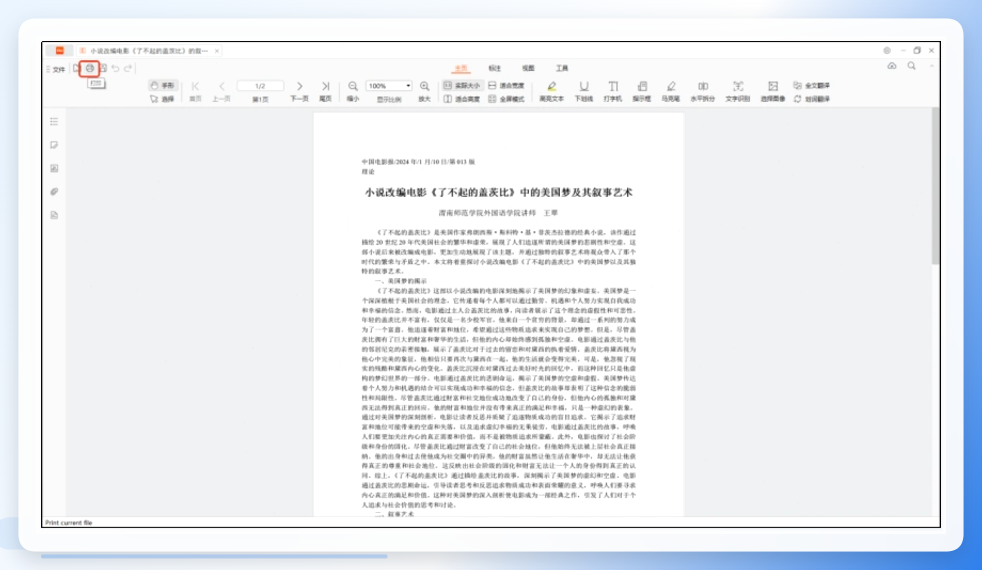Click the 文字识别 OCR tool
This screenshot has height=570, width=982.
click(738, 91)
